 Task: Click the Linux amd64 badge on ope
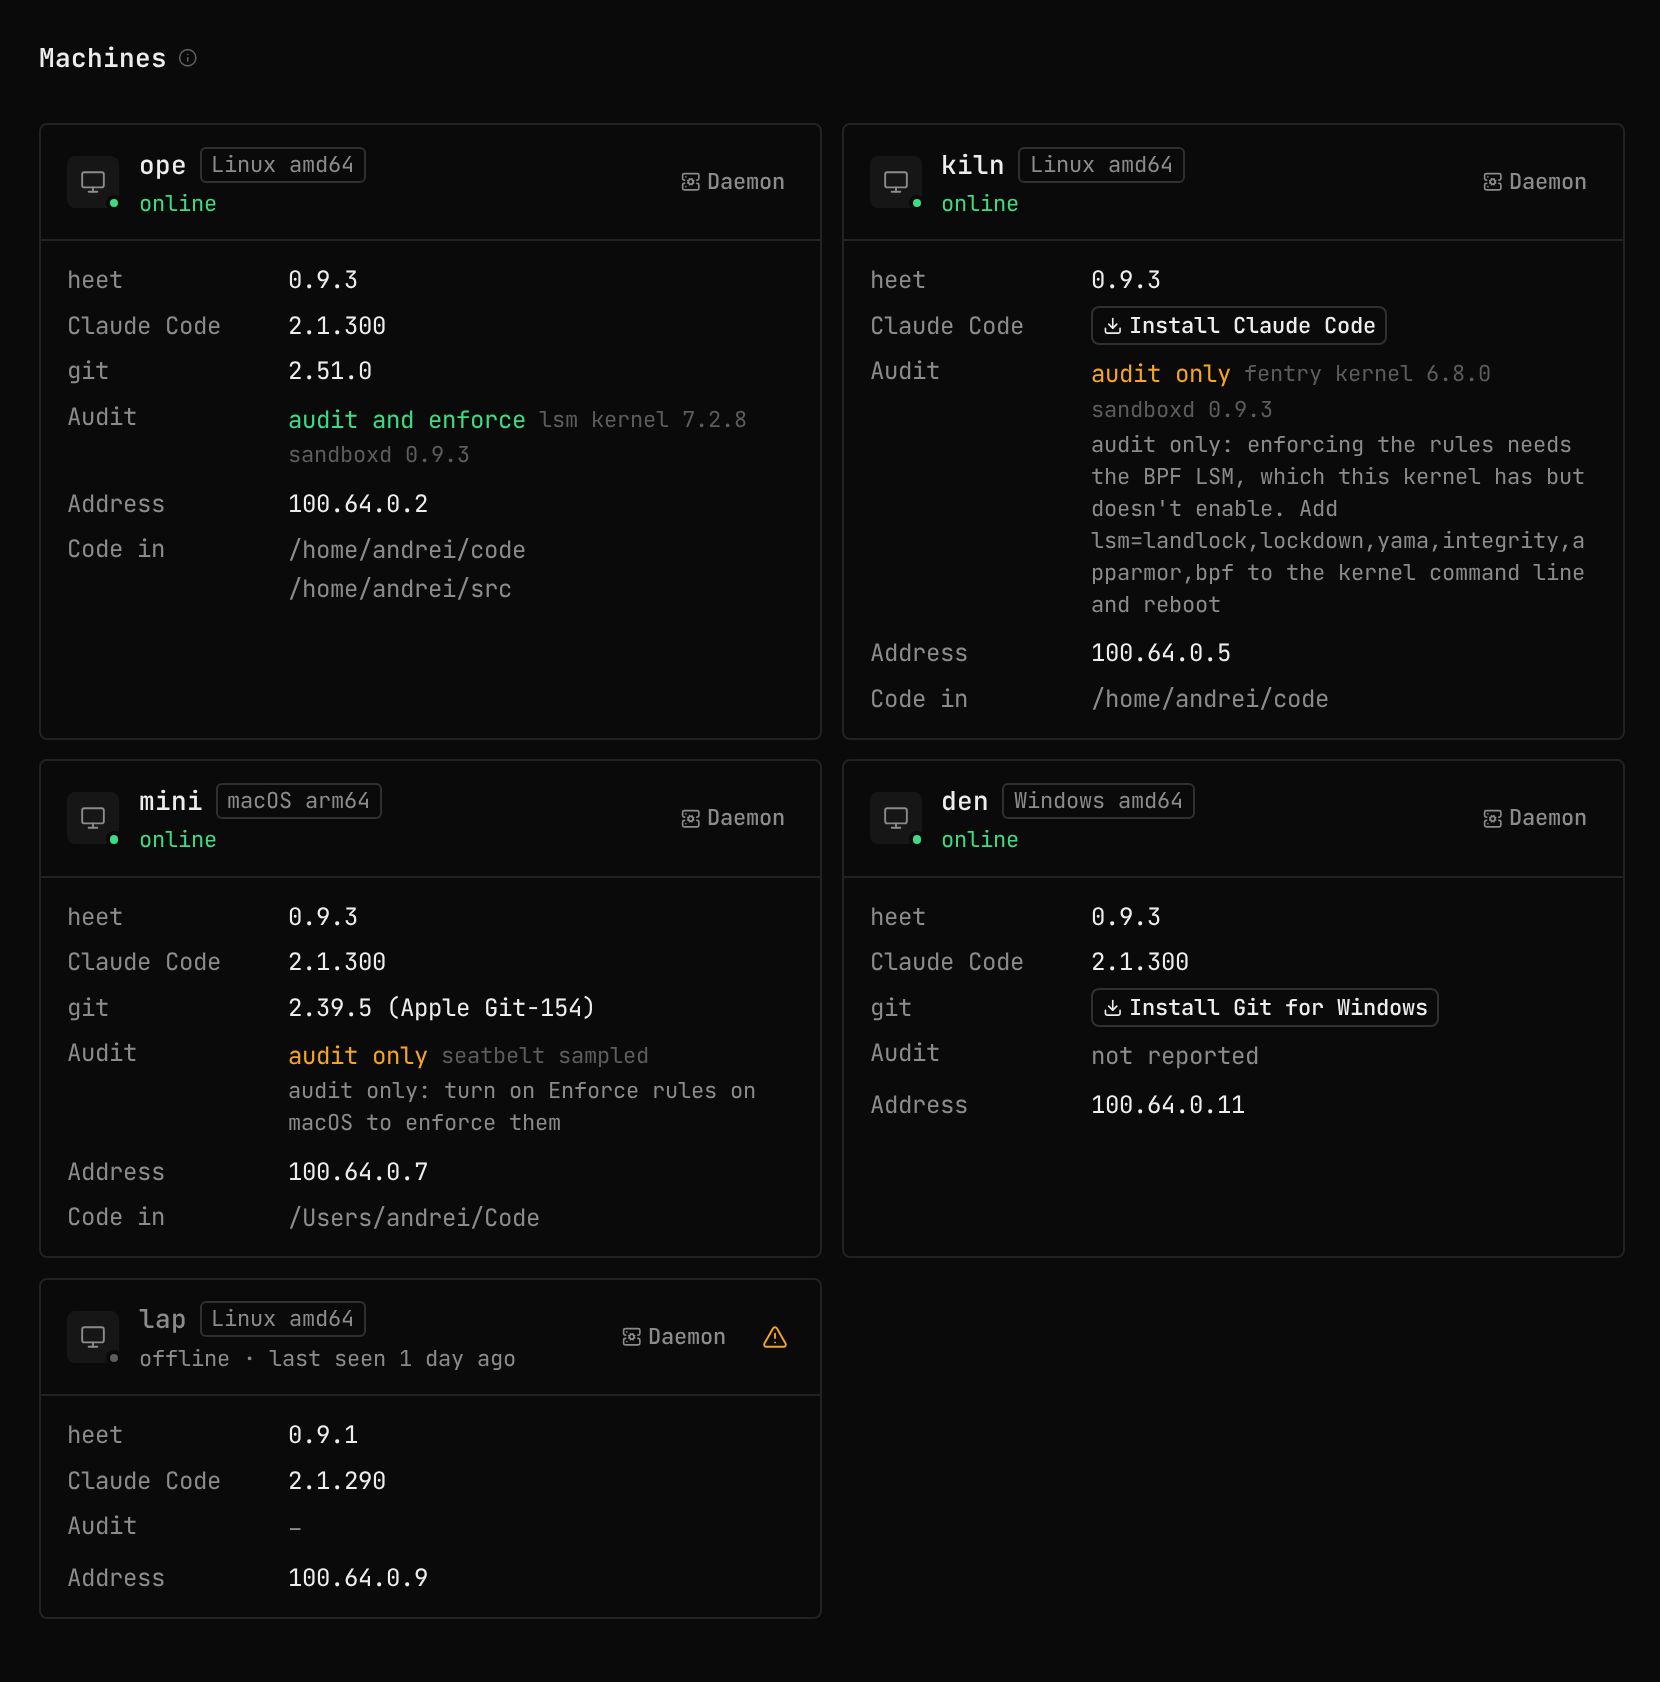(x=283, y=165)
